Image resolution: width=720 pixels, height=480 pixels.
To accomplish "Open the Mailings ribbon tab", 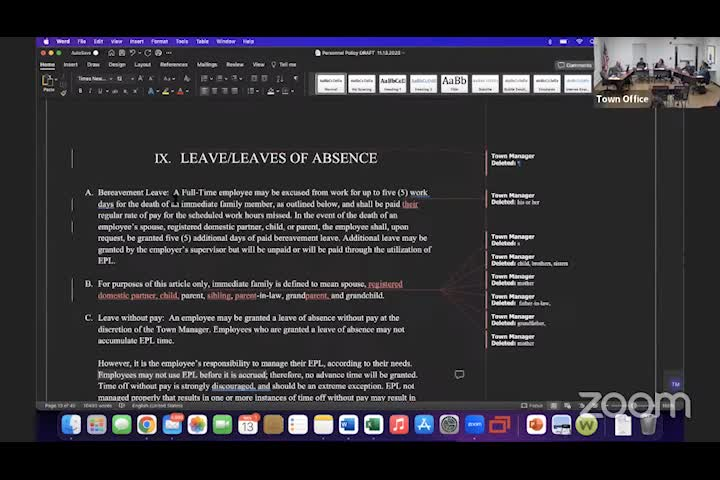I will coord(207,64).
